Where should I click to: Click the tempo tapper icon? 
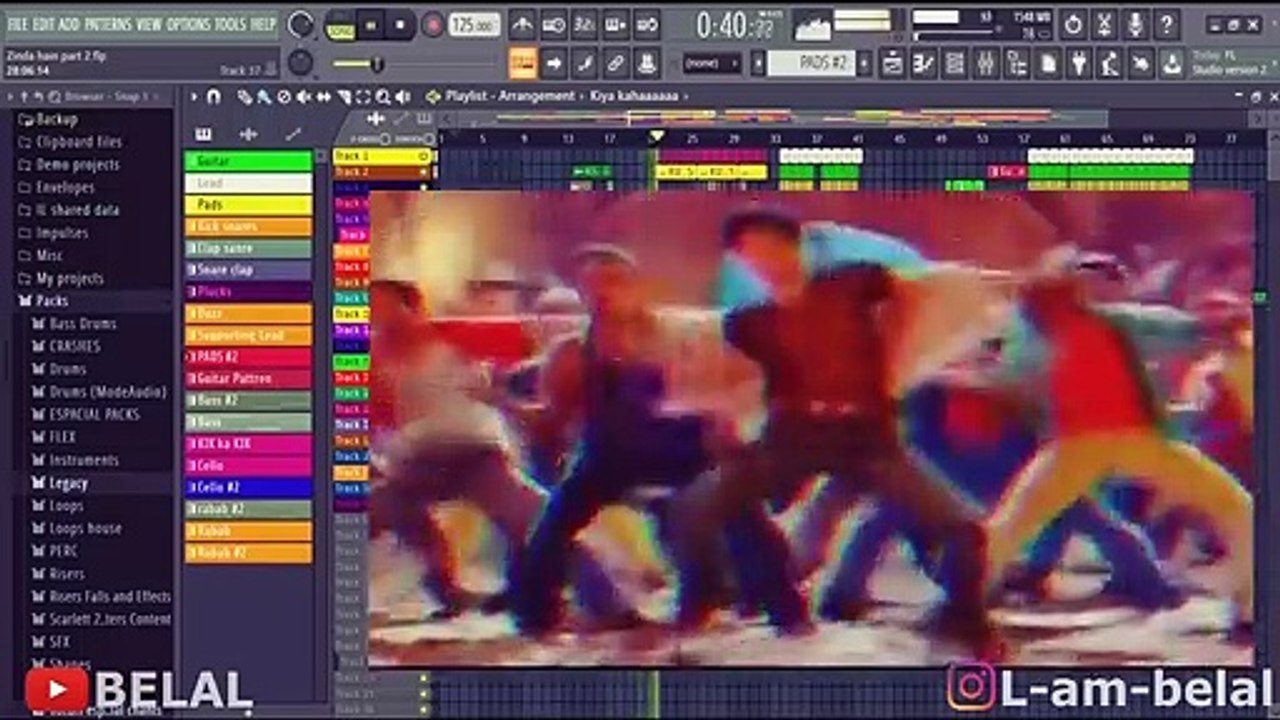pyautogui.click(x=1110, y=63)
